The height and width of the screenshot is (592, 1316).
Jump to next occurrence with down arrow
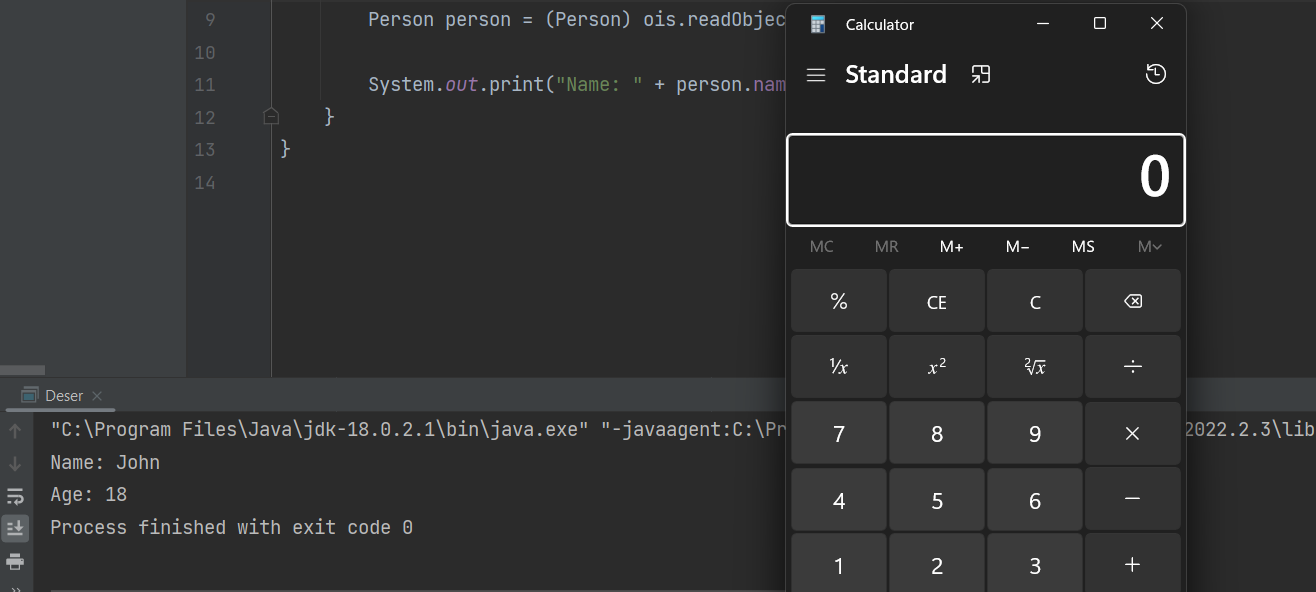(15, 463)
